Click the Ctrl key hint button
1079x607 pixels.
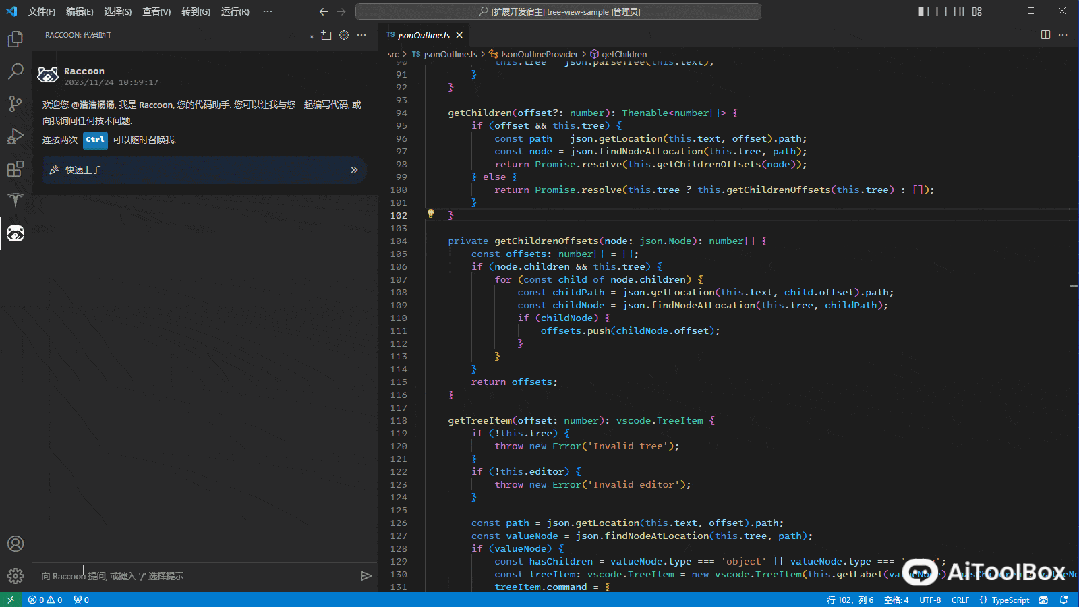[x=95, y=140]
